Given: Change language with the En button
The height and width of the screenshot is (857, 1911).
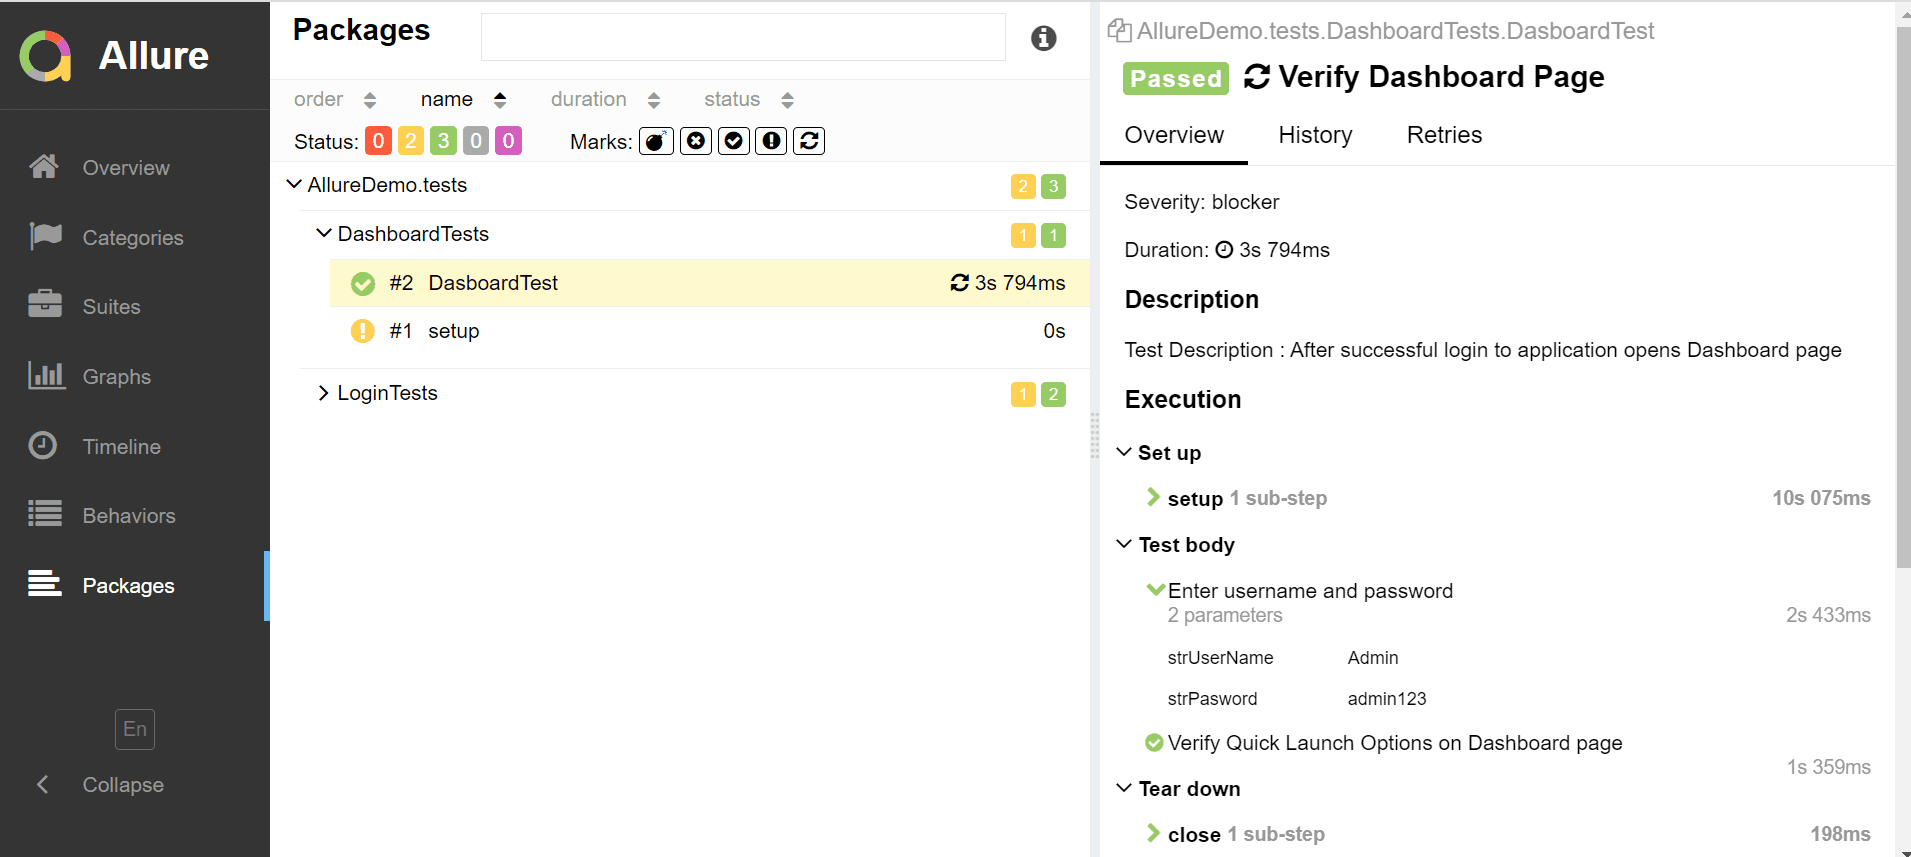Looking at the screenshot, I should click(x=135, y=729).
